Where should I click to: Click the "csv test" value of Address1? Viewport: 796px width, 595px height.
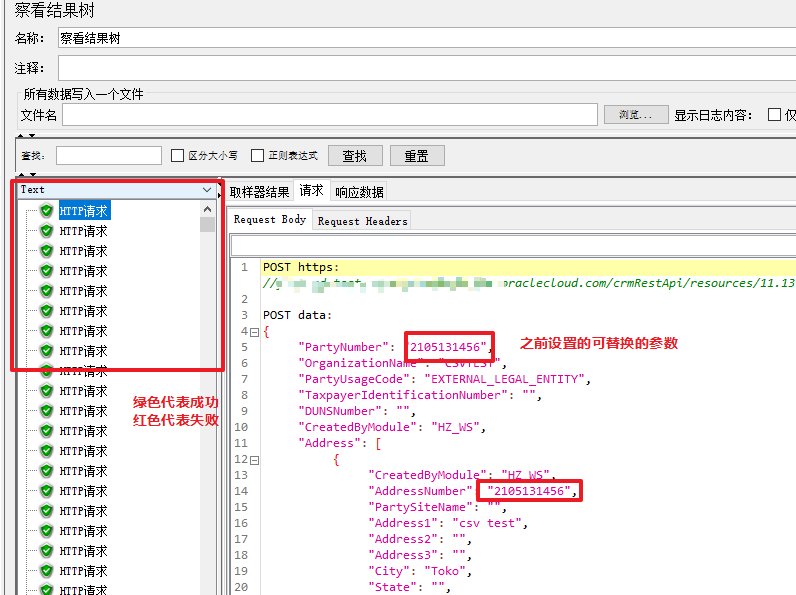pyautogui.click(x=486, y=523)
